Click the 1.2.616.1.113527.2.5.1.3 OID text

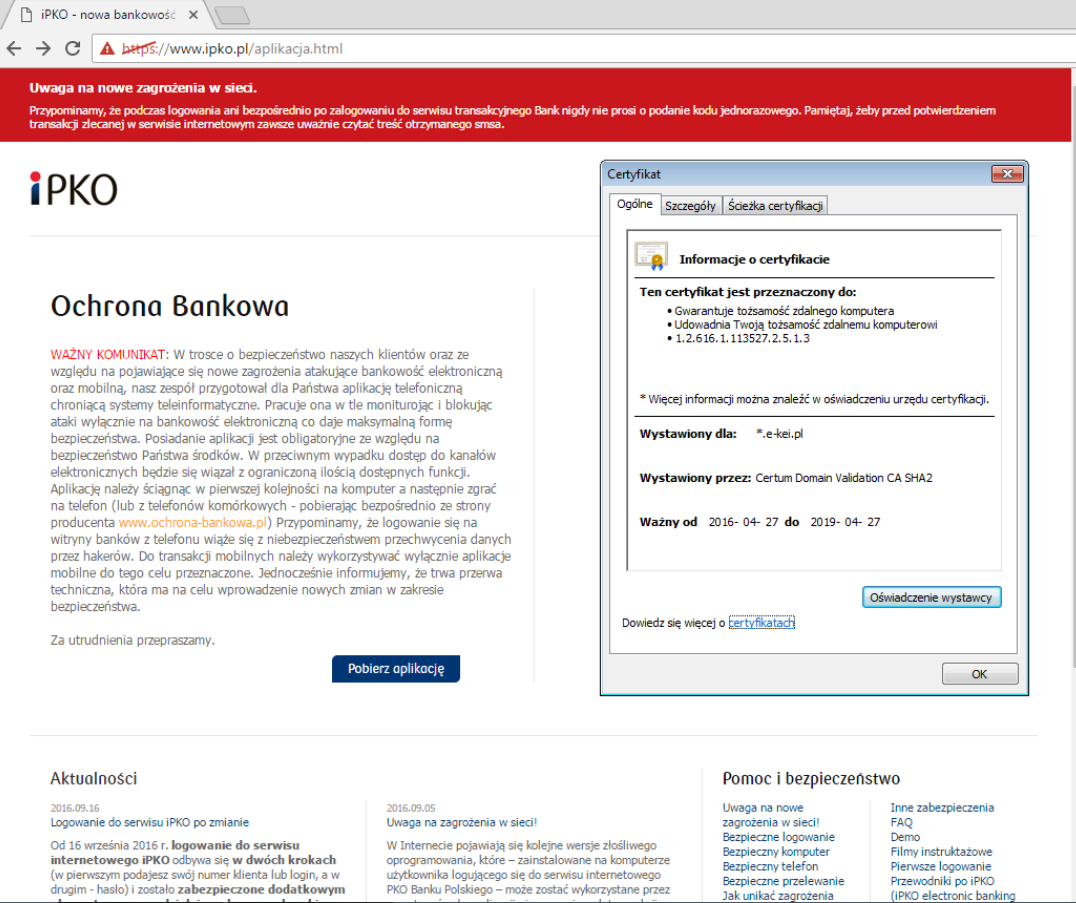(742, 338)
